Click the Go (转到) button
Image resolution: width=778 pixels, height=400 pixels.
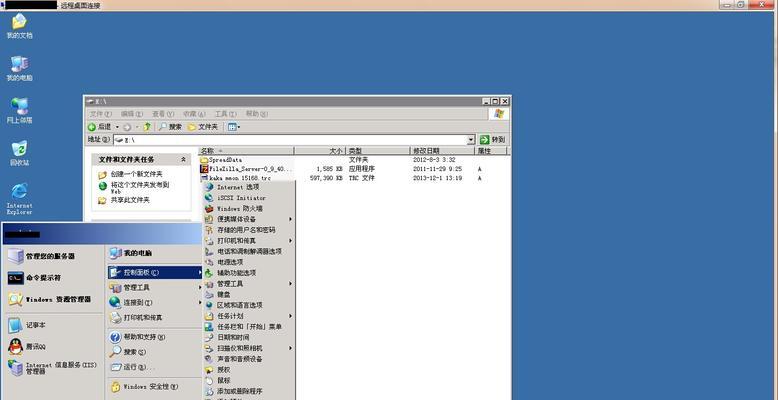pos(492,140)
